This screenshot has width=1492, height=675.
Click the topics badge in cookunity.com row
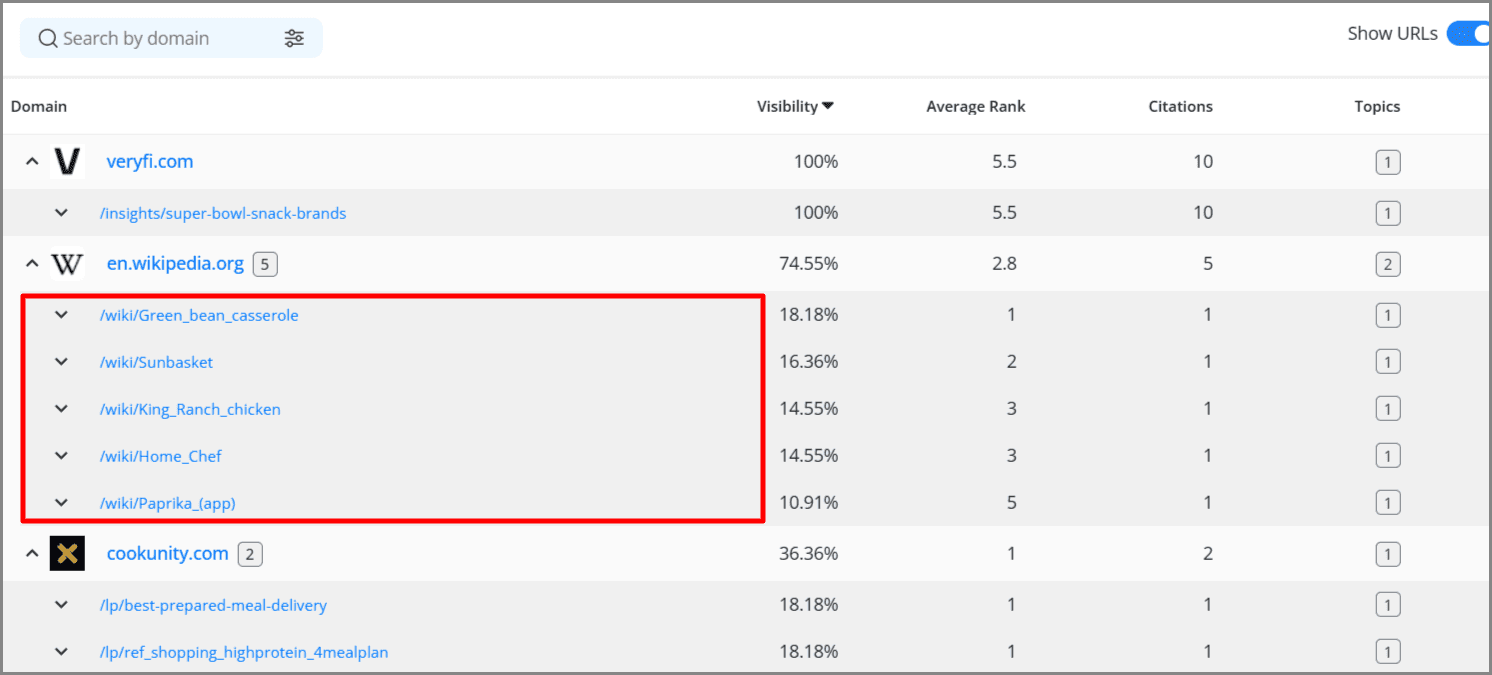[x=1387, y=554]
